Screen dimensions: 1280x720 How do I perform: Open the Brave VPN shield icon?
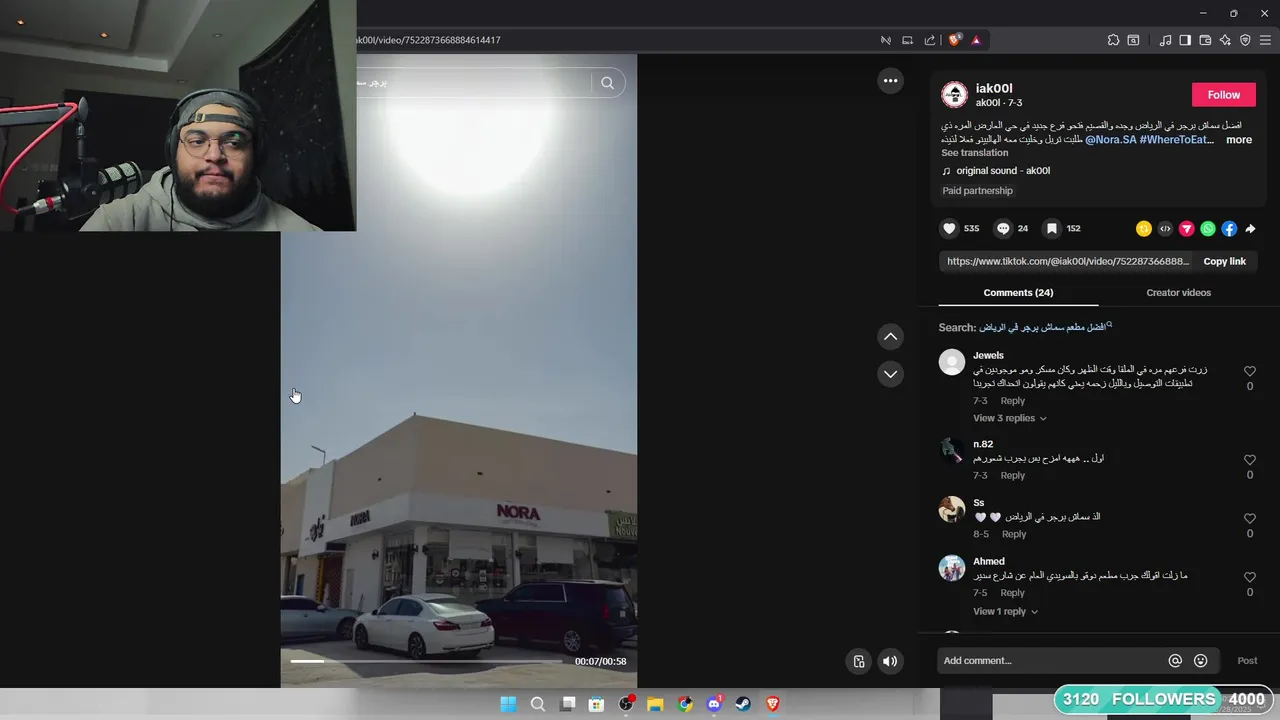tap(1245, 40)
